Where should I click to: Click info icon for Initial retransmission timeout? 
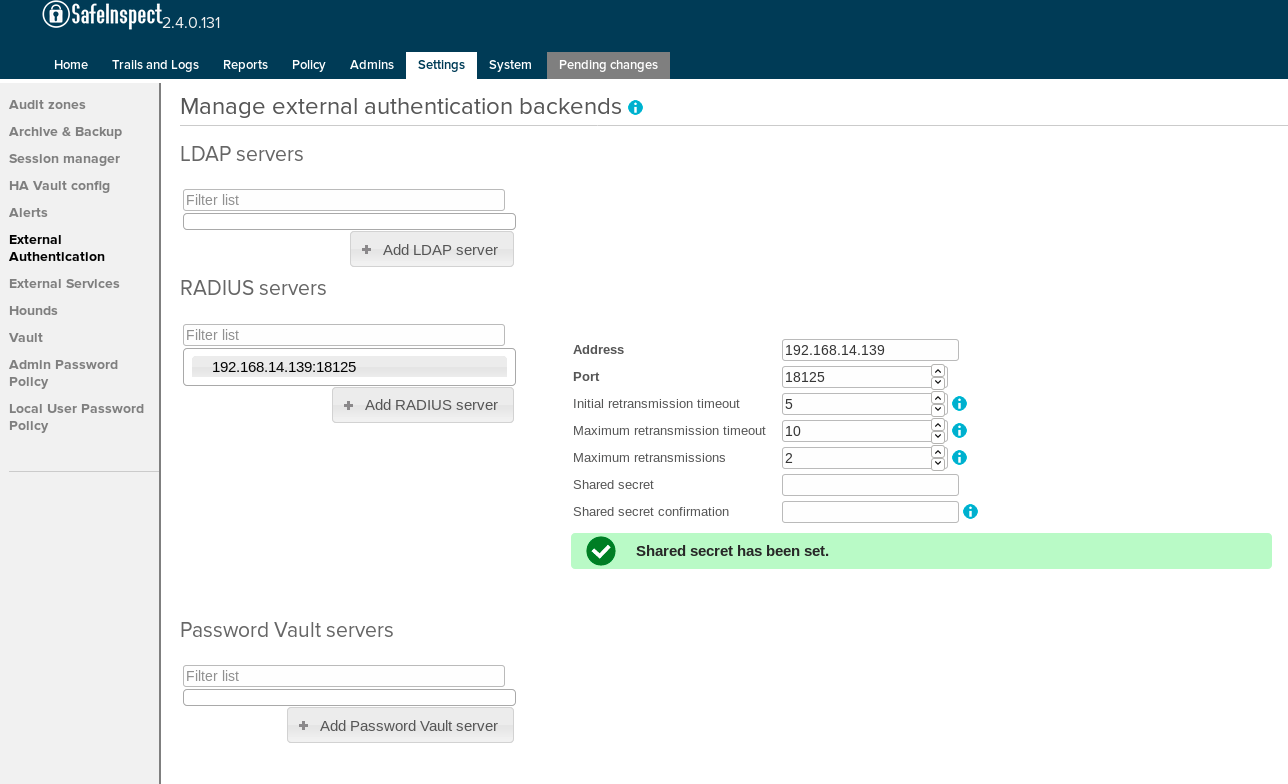click(x=959, y=404)
